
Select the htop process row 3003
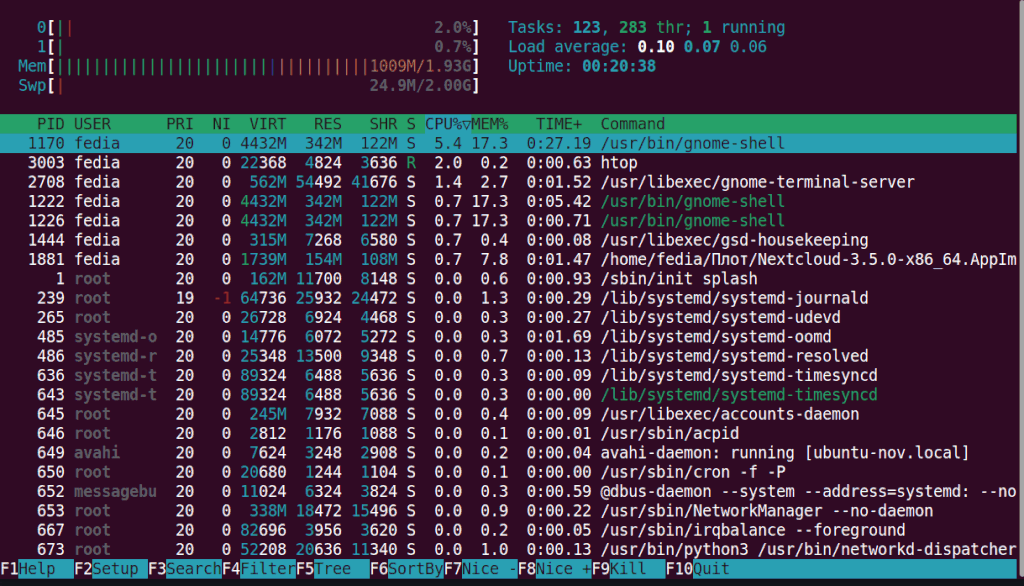[508, 163]
